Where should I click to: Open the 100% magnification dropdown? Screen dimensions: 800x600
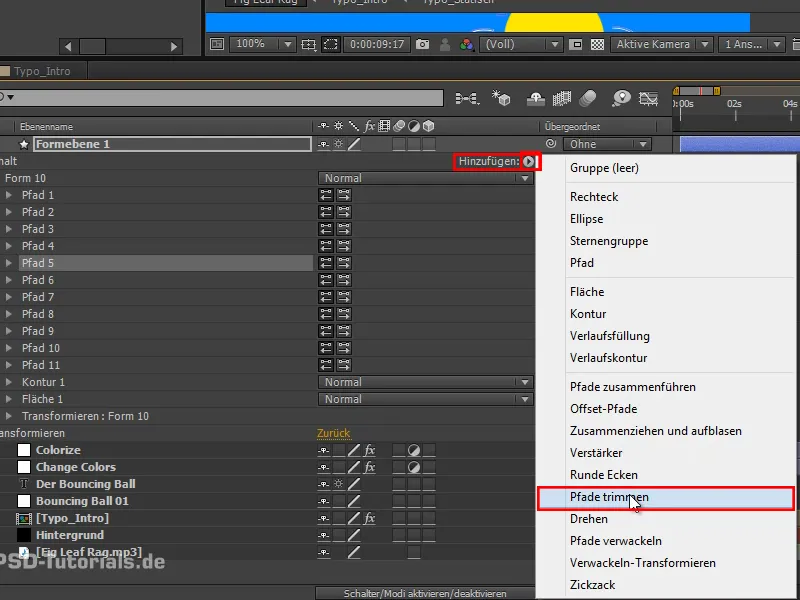coord(262,44)
